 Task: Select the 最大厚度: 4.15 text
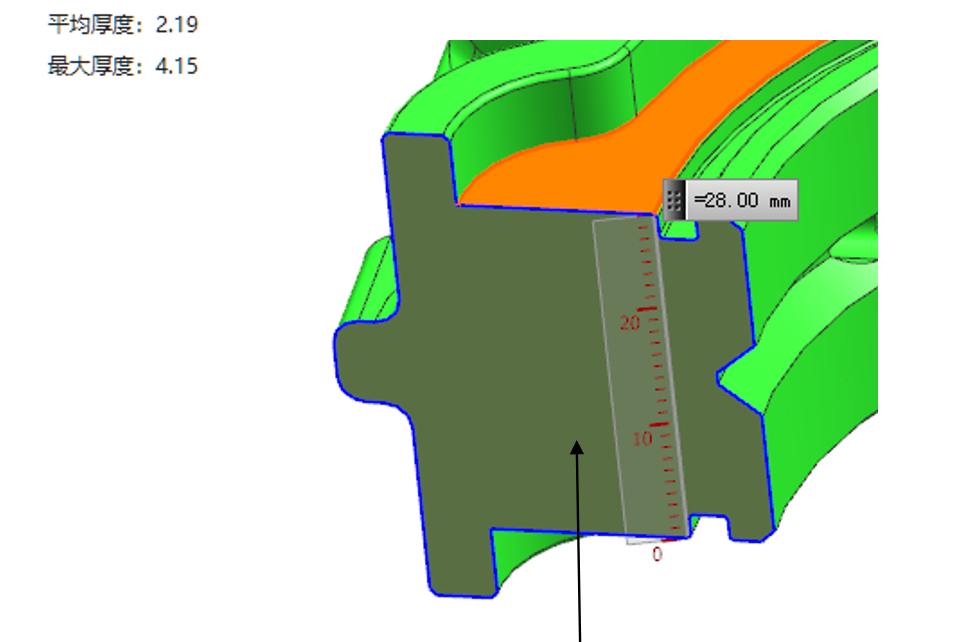(123, 66)
